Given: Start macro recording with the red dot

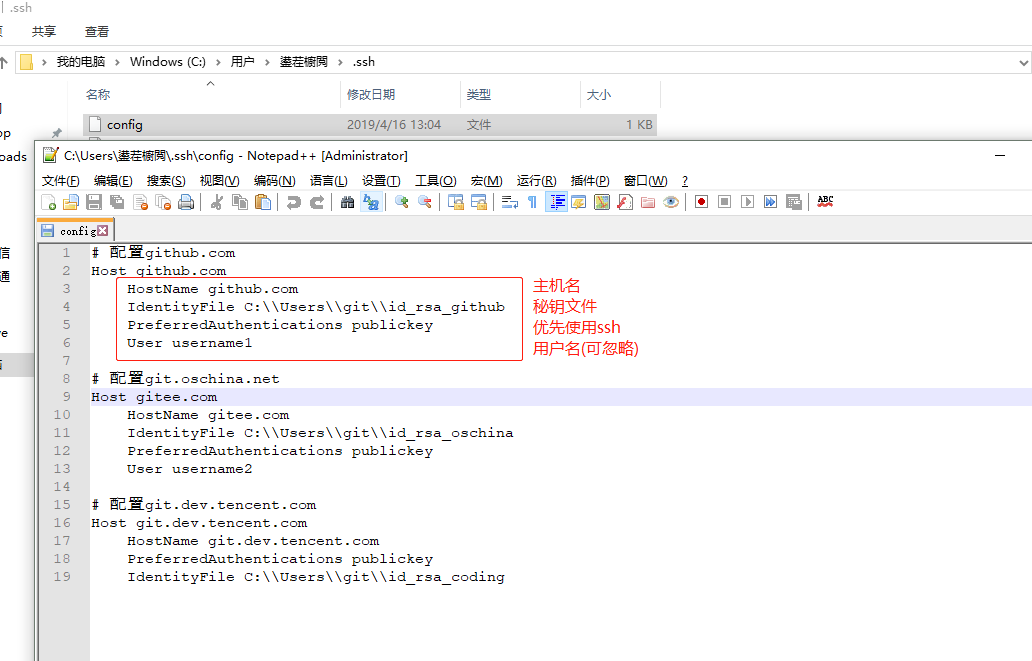Looking at the screenshot, I should (702, 202).
